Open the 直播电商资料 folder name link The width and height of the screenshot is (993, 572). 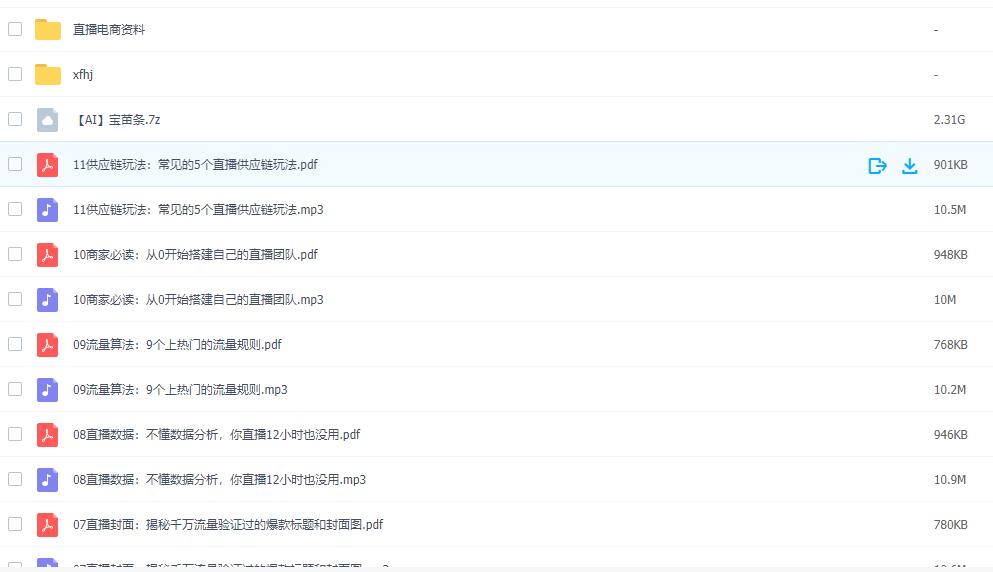(109, 30)
